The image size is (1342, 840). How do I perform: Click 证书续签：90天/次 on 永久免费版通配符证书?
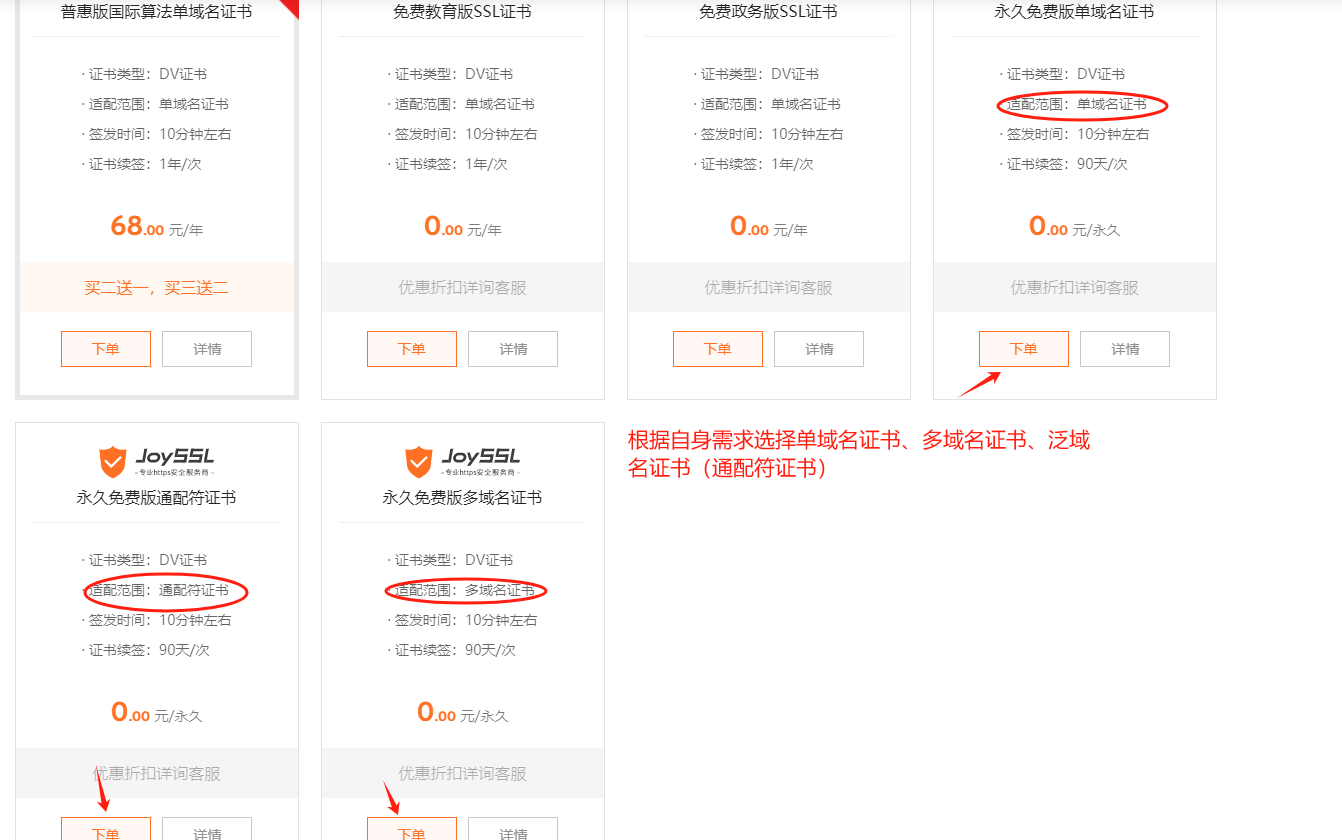[x=148, y=650]
